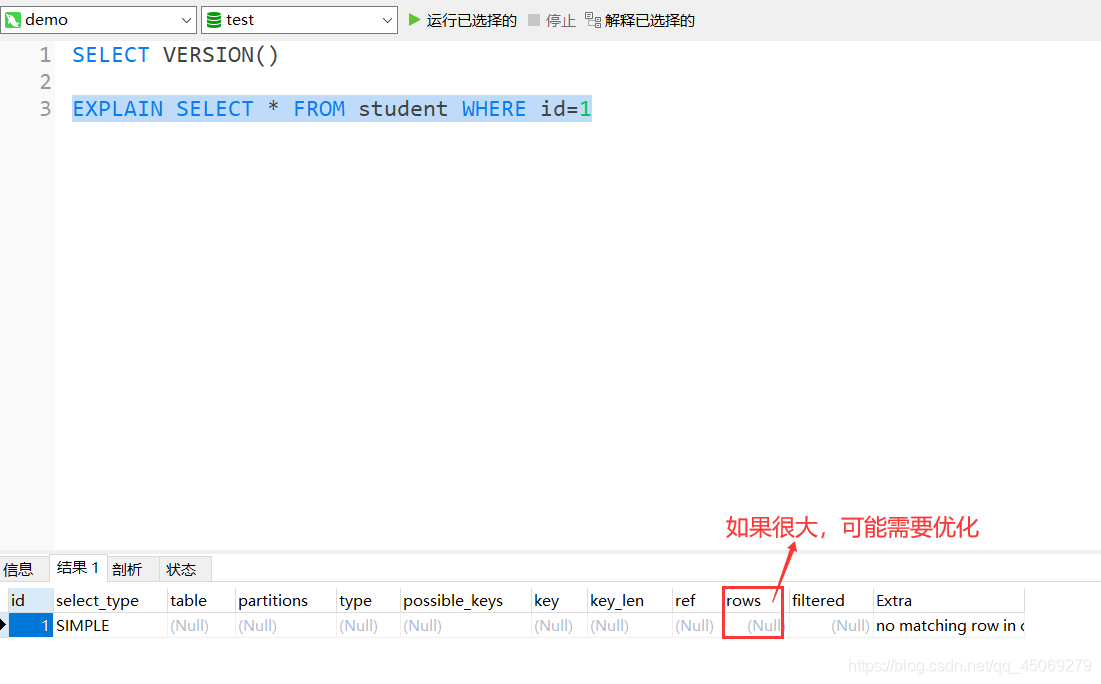The width and height of the screenshot is (1101, 684).
Task: Click the gray stop square icon
Action: (534, 20)
